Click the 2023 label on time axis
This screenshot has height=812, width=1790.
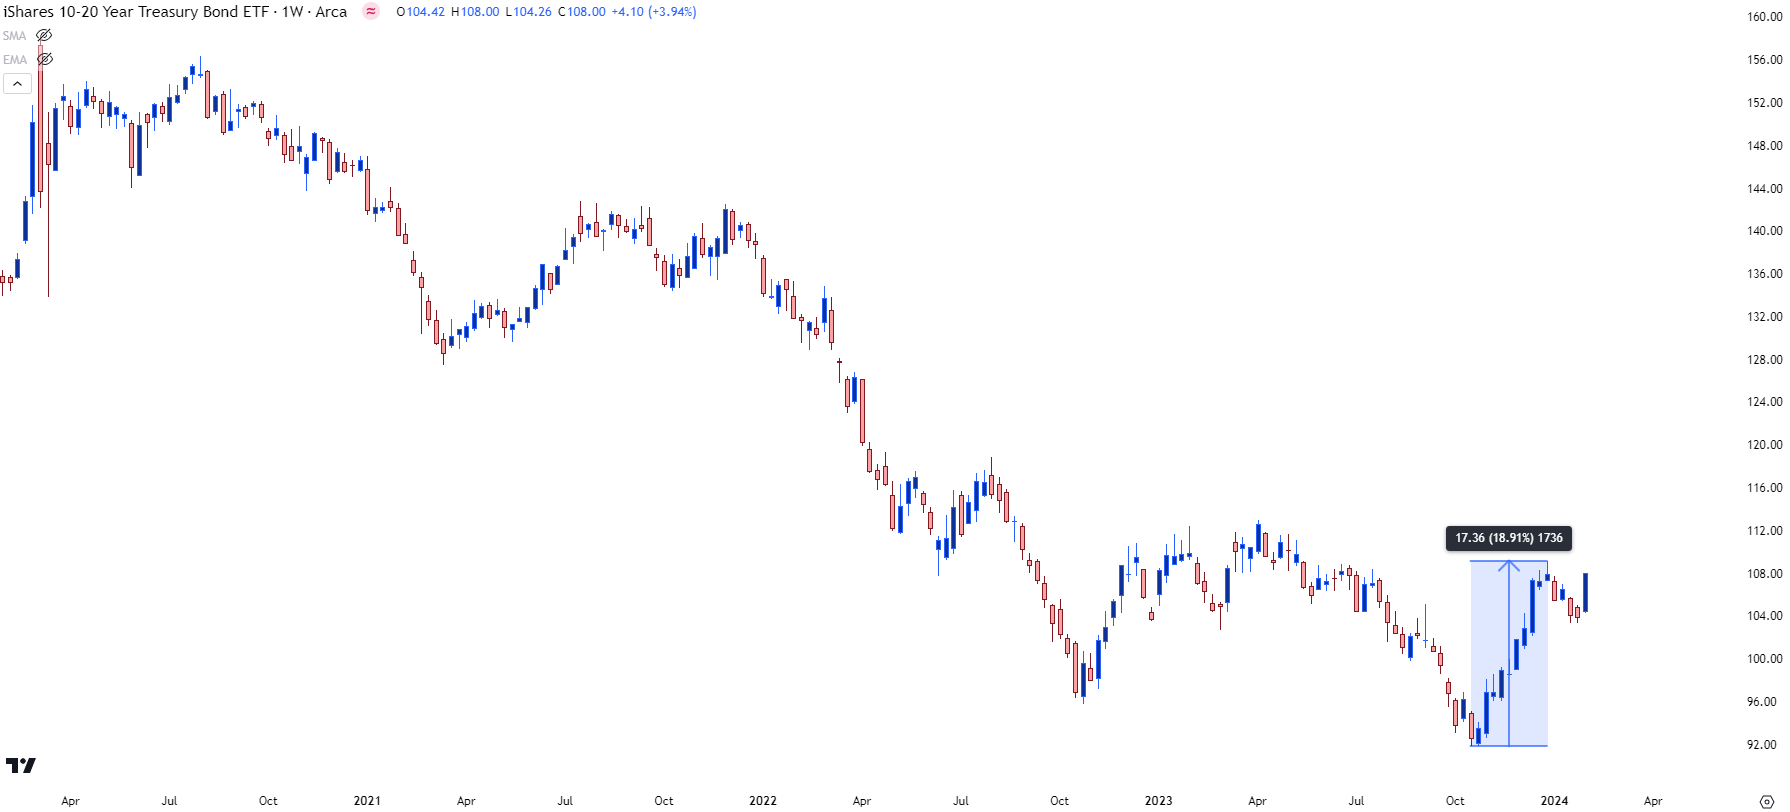1159,801
